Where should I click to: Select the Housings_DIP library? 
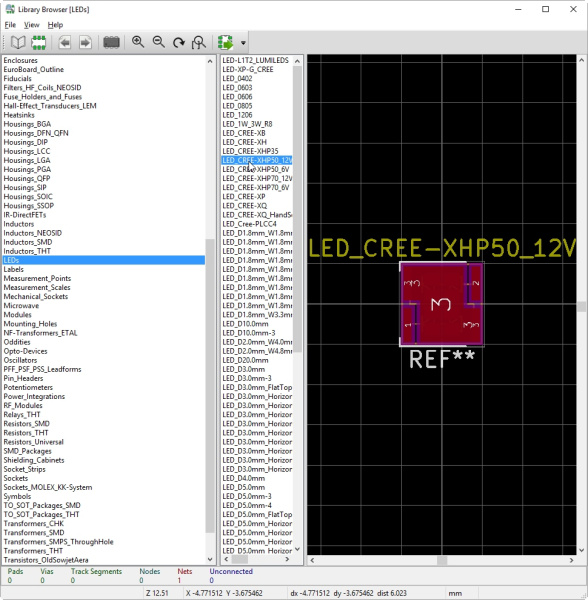[26, 142]
